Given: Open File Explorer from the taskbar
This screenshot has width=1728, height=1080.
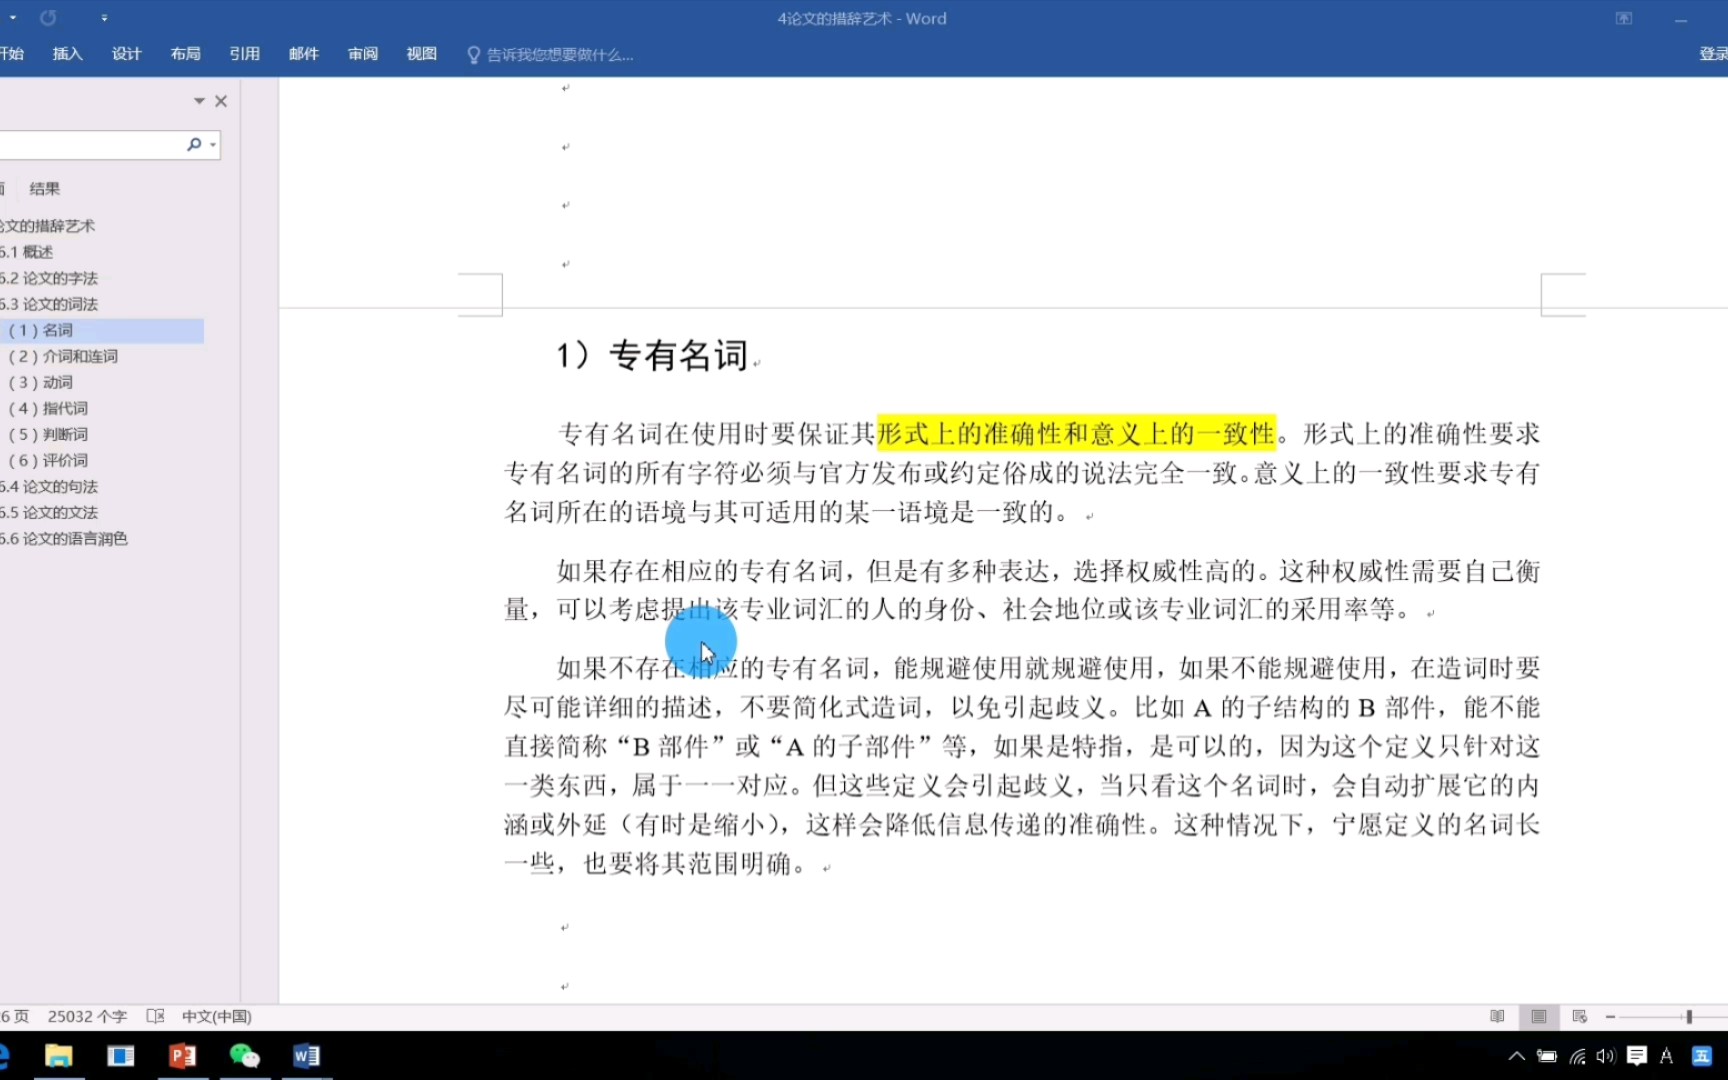Looking at the screenshot, I should [59, 1056].
